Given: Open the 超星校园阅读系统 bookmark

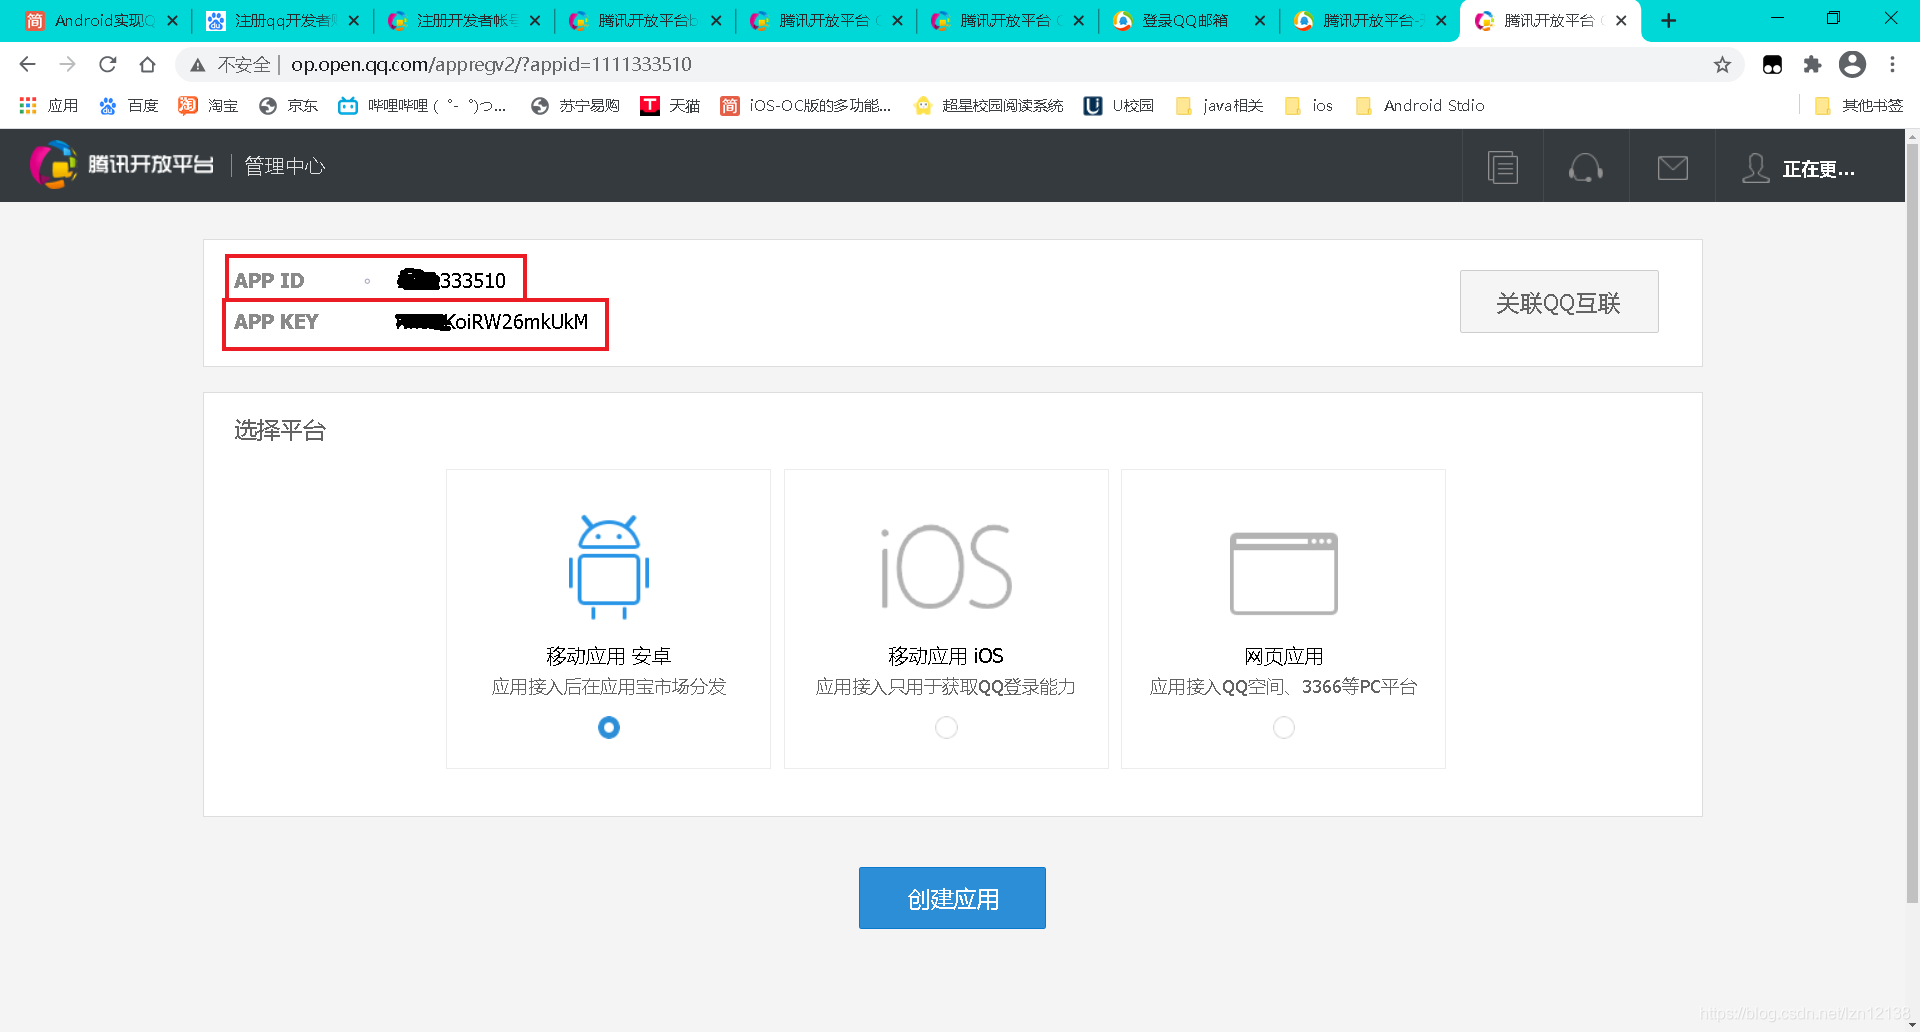Looking at the screenshot, I should (x=988, y=105).
